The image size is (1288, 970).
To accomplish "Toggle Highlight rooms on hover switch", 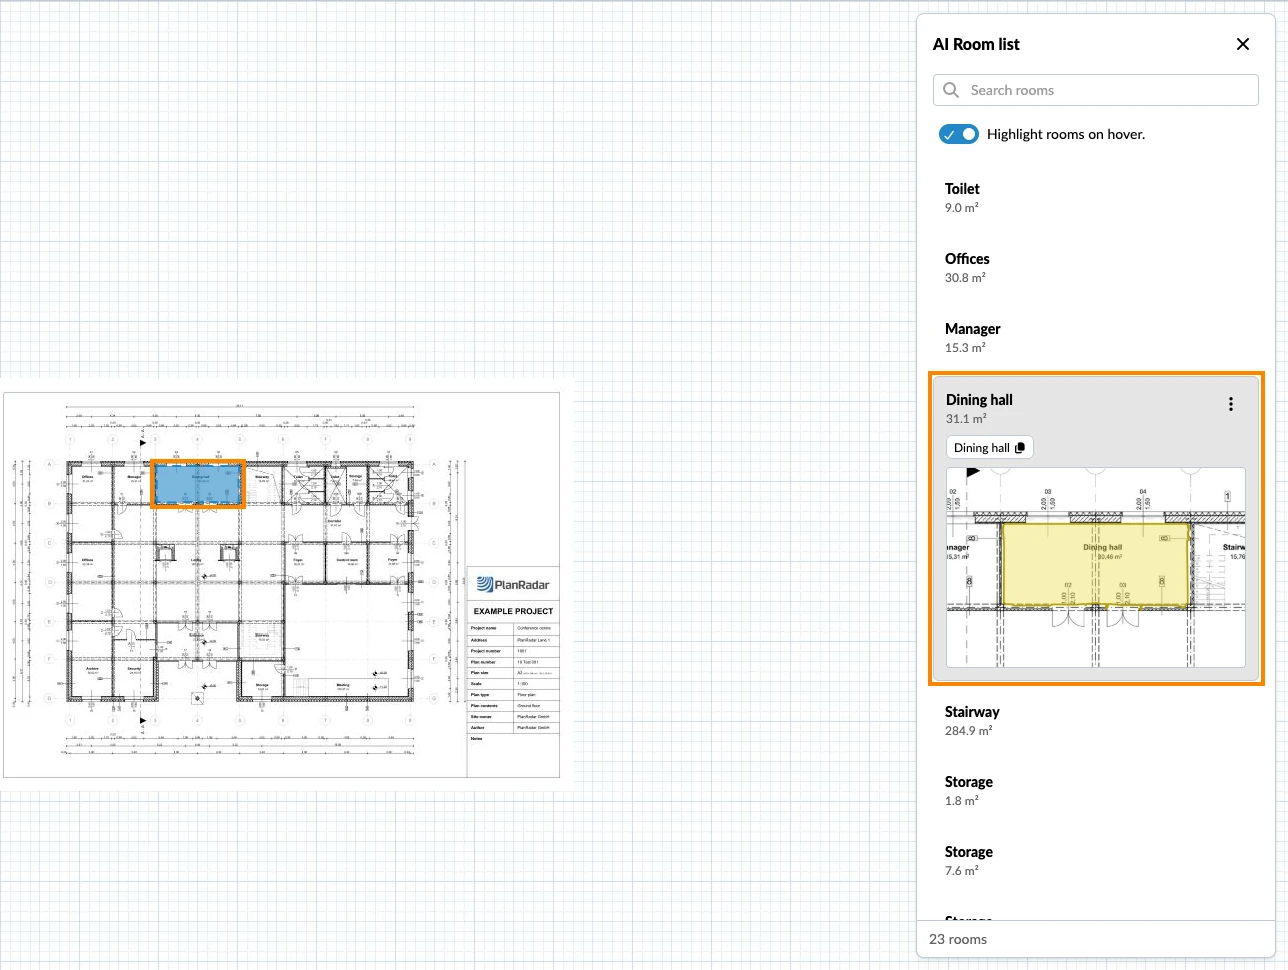I will click(x=959, y=134).
